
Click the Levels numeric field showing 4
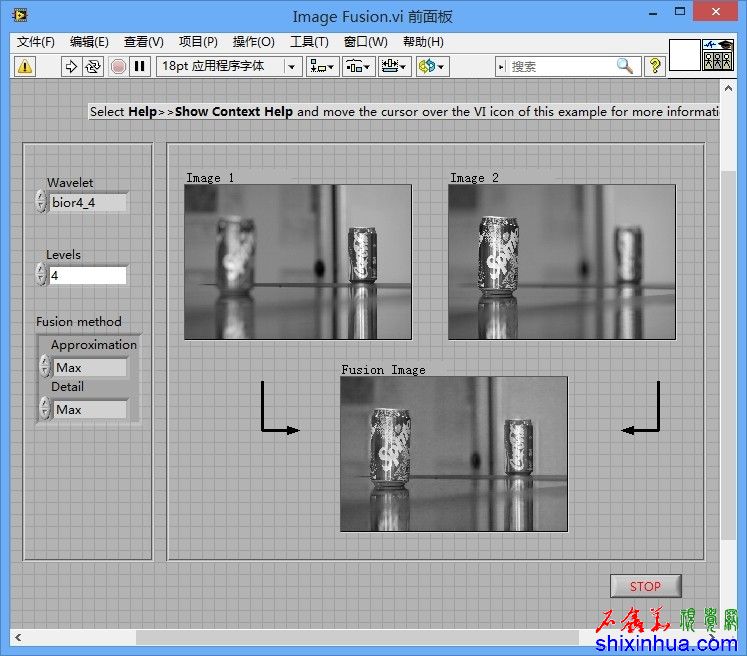[88, 275]
